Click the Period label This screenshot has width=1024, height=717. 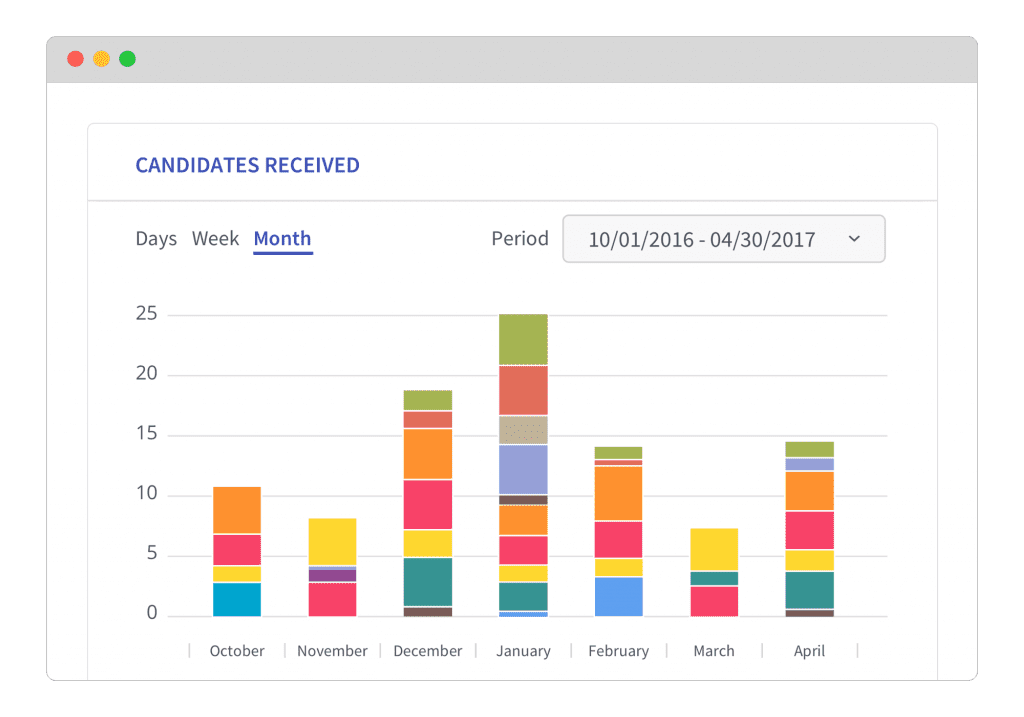519,238
